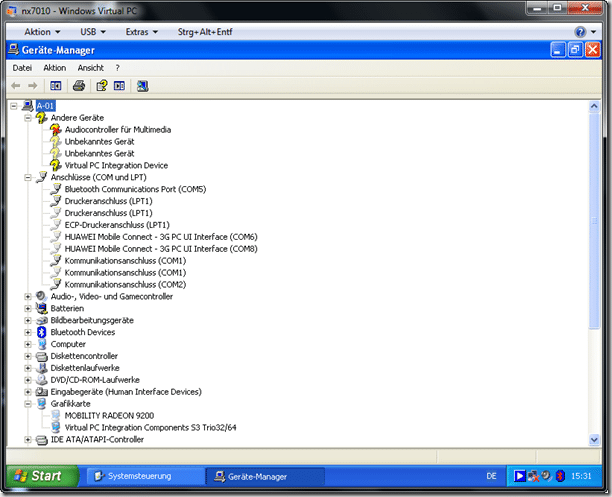Click the vertical scrollbar thumb

(x=594, y=221)
